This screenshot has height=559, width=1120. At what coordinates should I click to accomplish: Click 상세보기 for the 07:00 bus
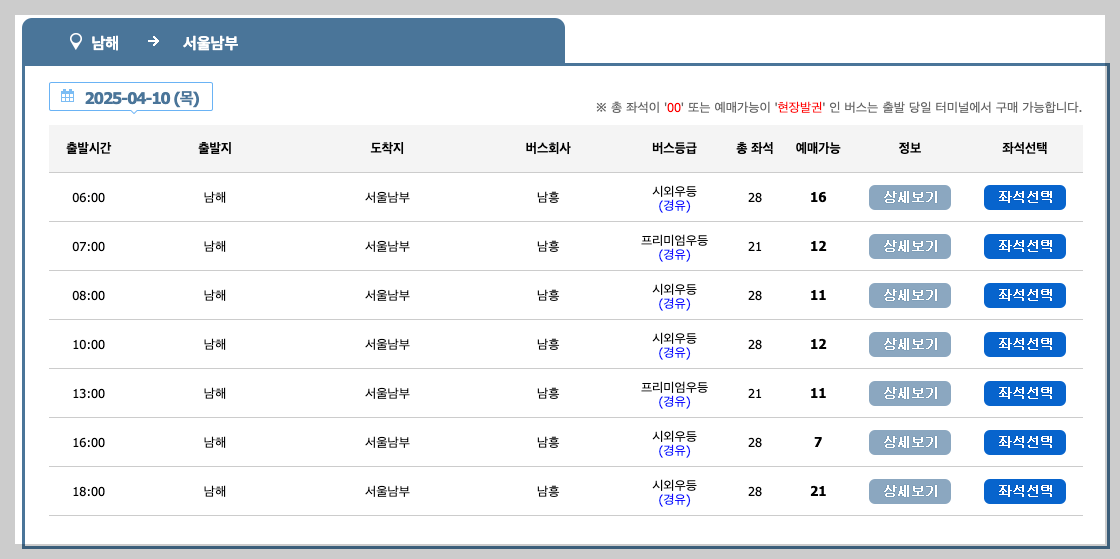(909, 246)
